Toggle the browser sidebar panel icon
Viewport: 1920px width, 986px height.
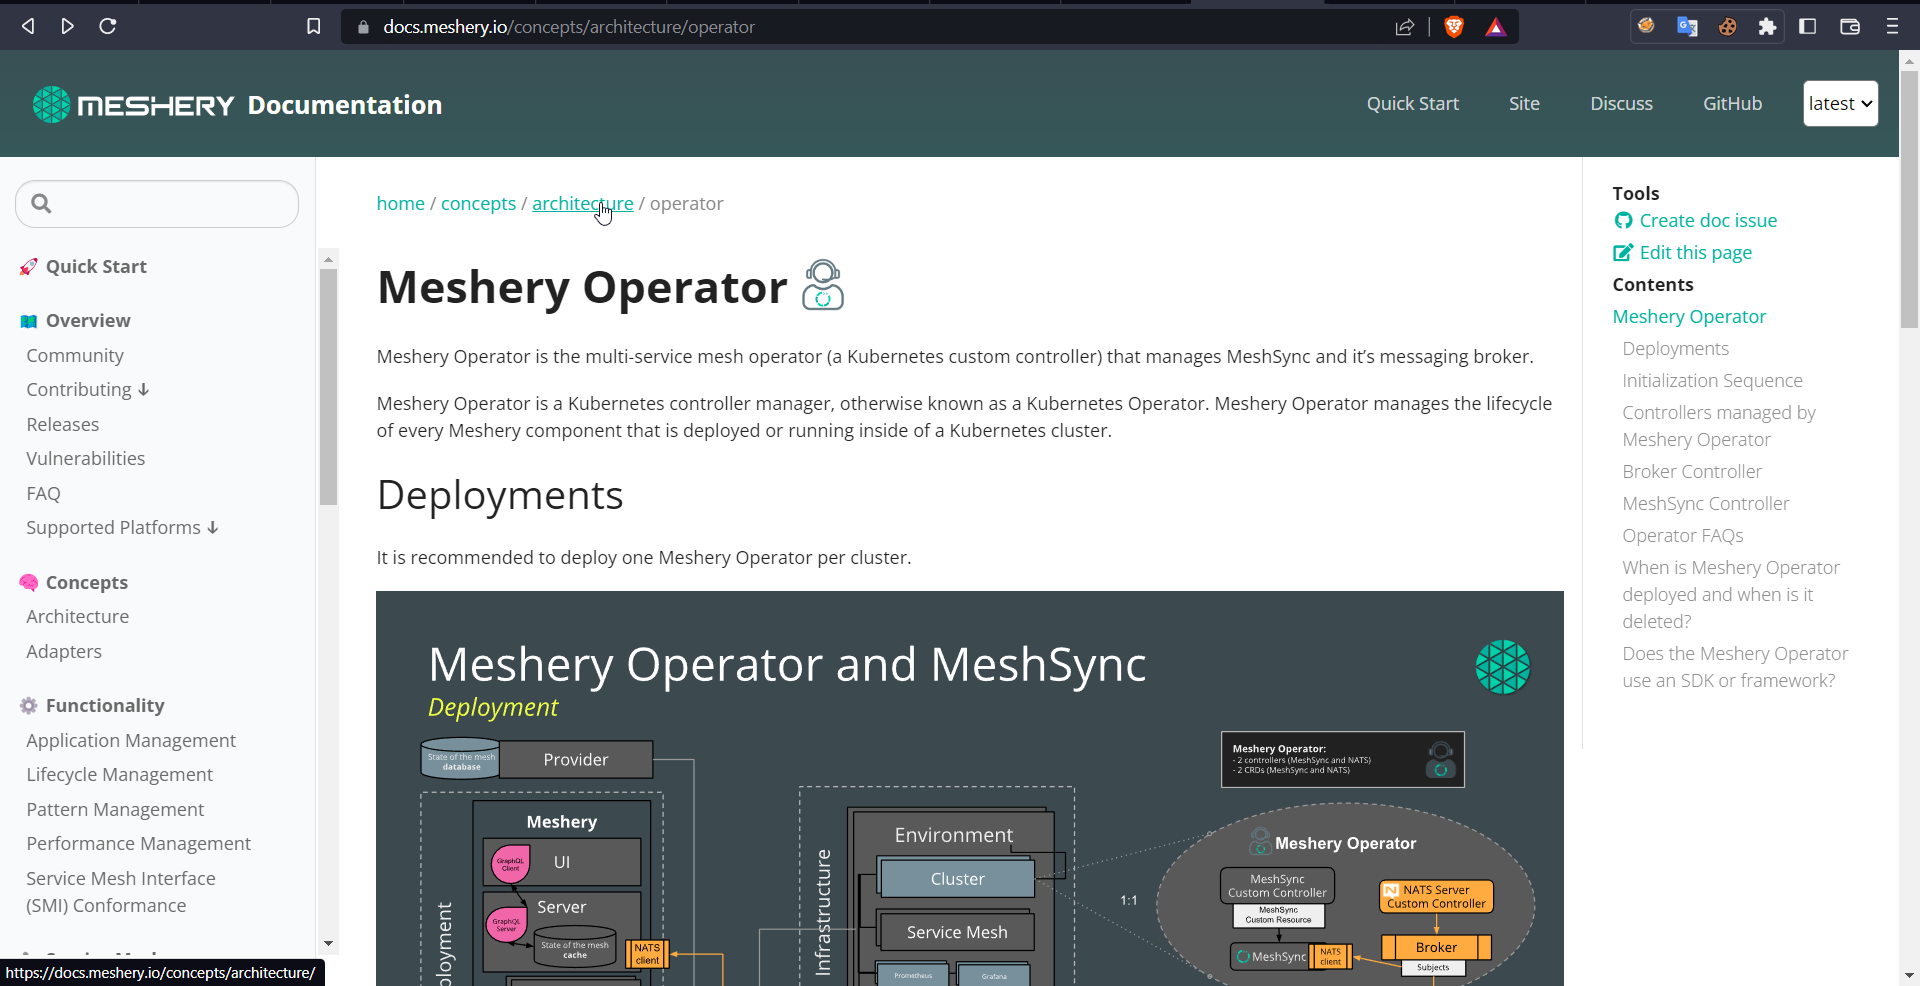point(1808,26)
